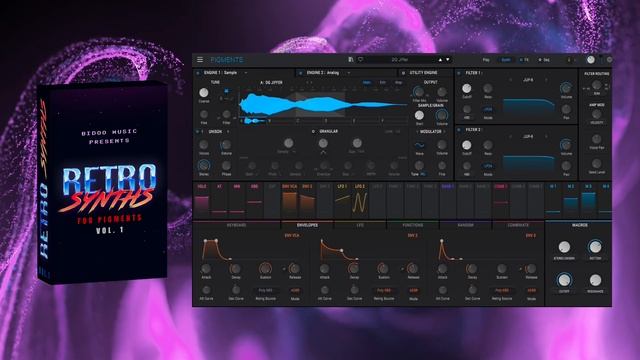Open the LFO modulation tab

coord(360,225)
